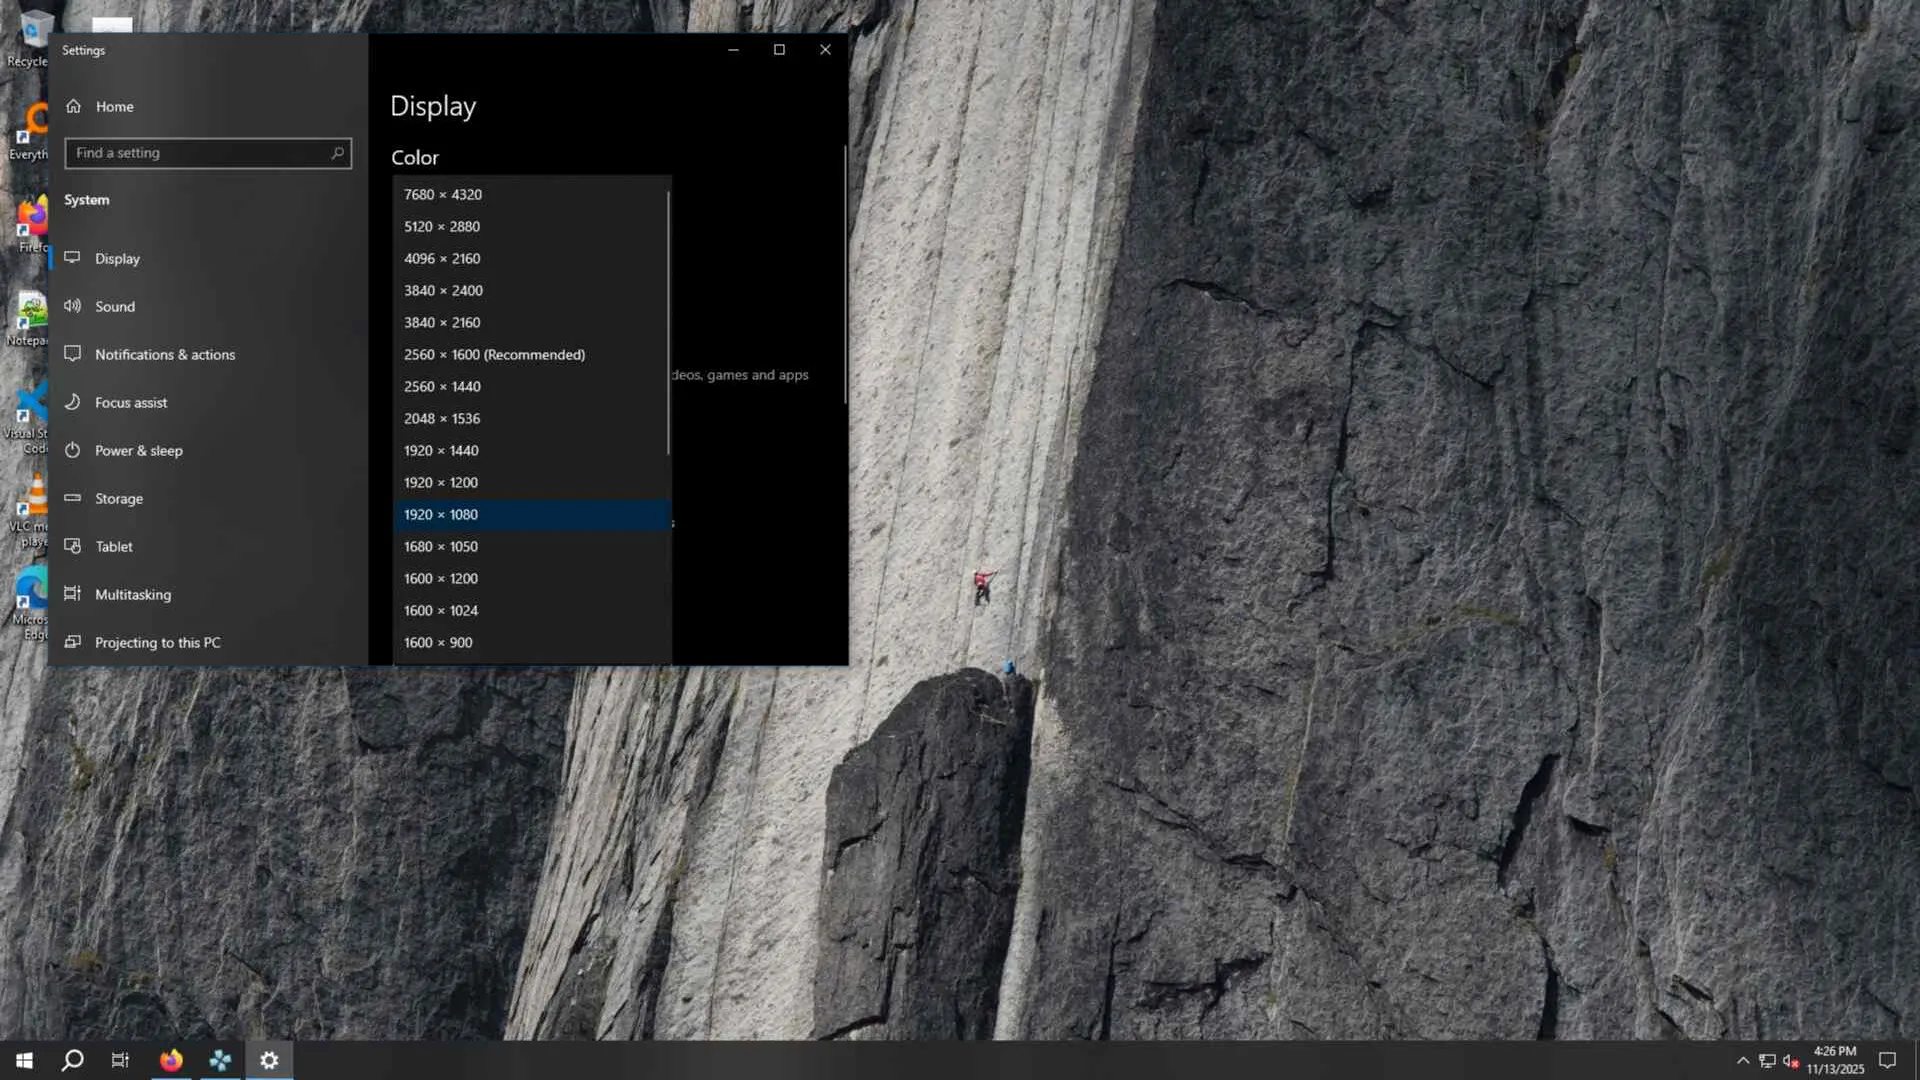
Task: Open Notifications & actions page
Action: [164, 355]
